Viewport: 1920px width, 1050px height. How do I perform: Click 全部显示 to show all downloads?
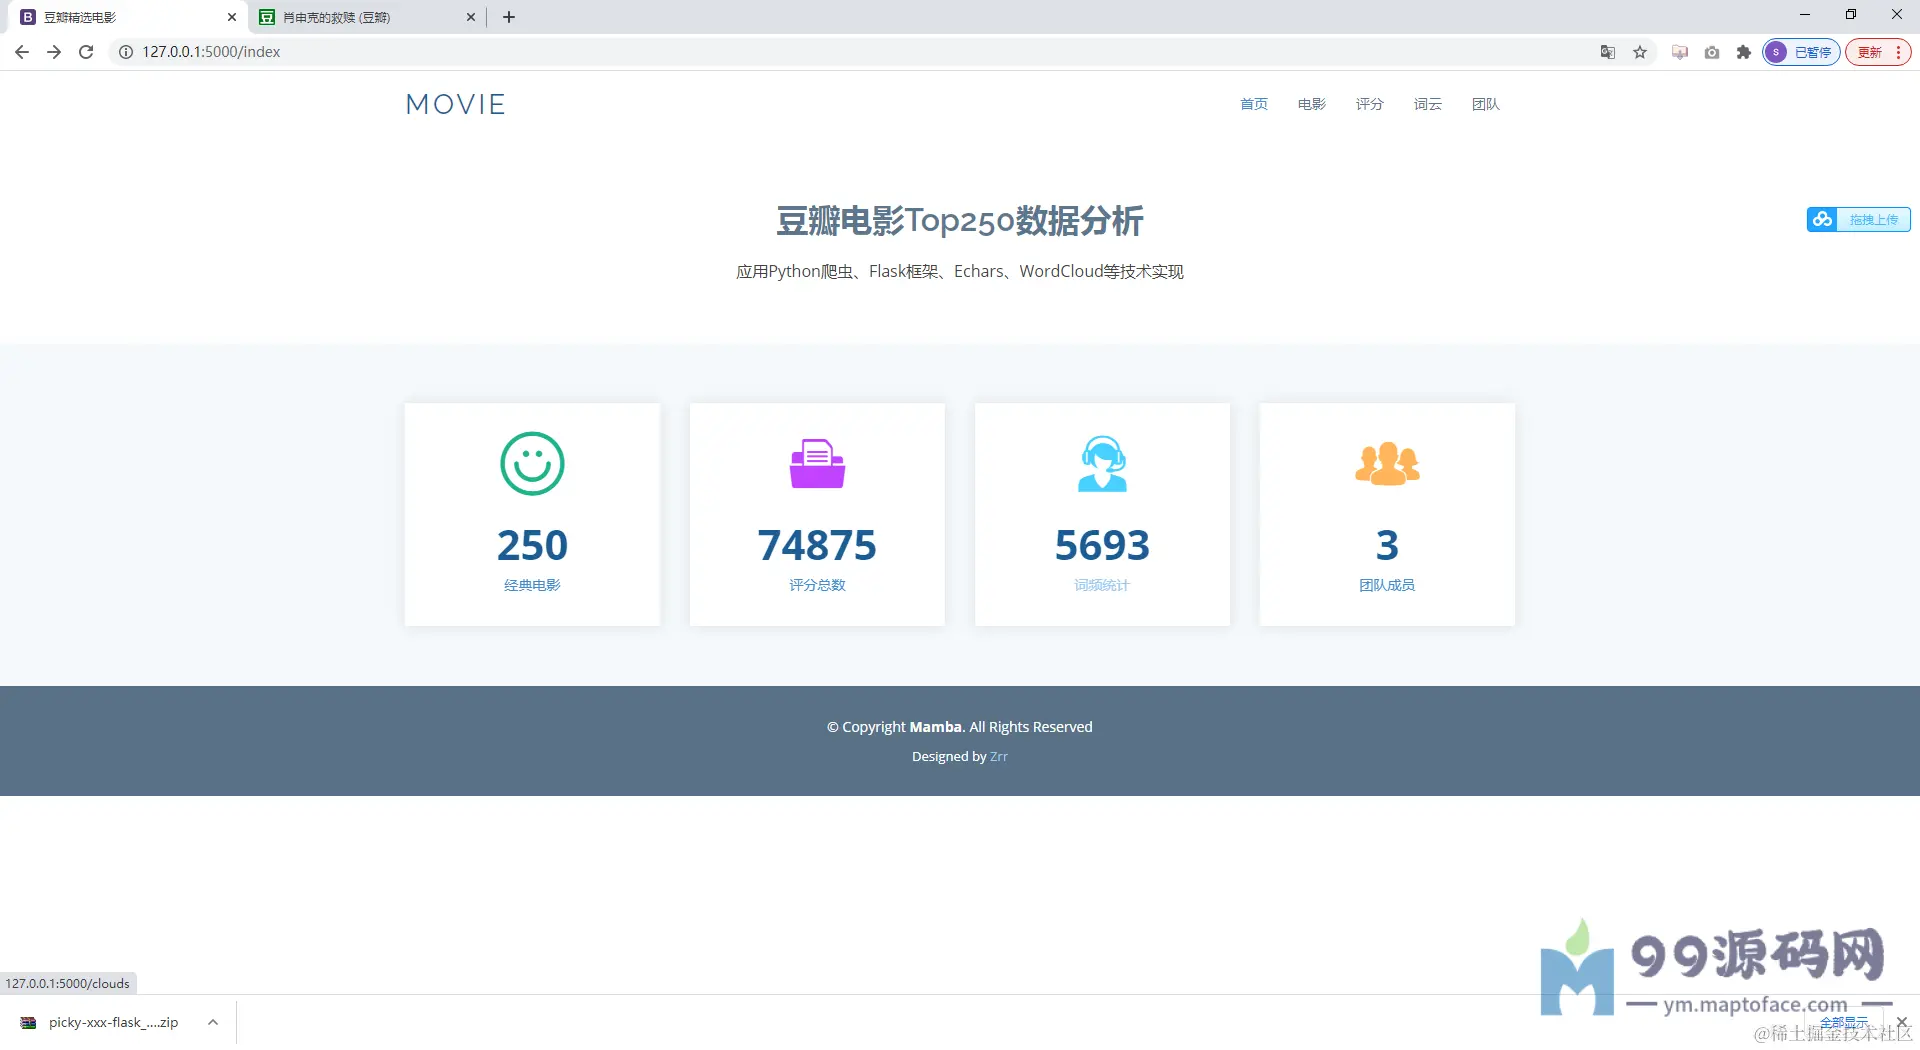coord(1844,1022)
